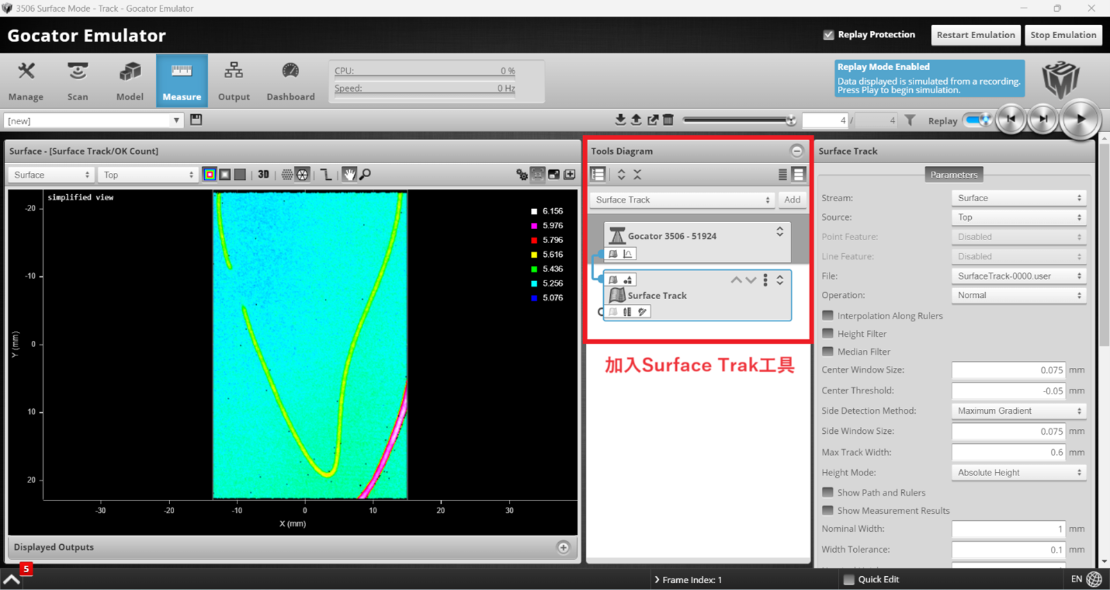Click the replay frame position slider

tap(738, 120)
